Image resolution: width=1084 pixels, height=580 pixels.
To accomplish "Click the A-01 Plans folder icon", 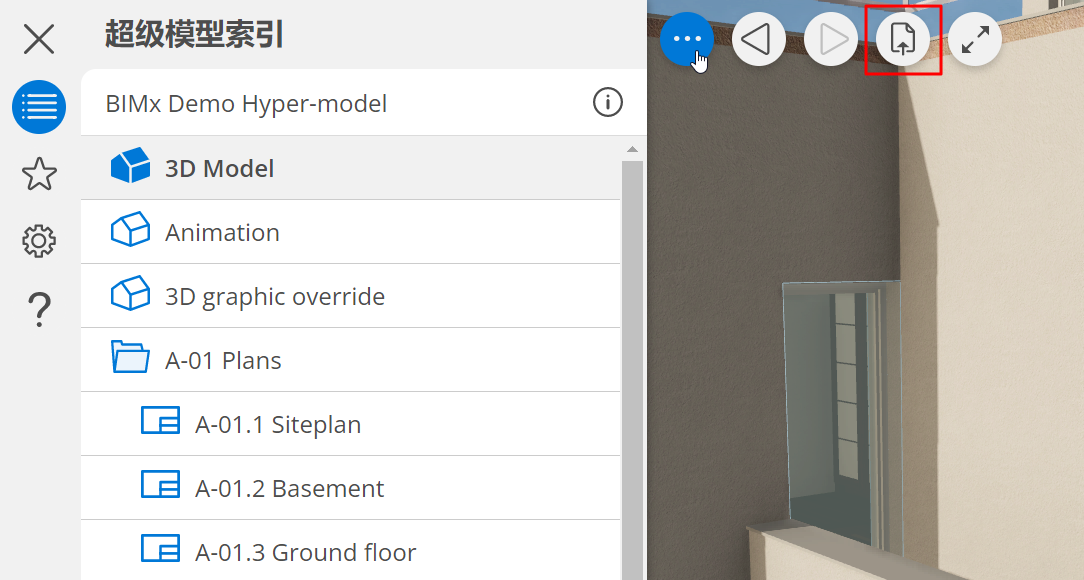I will 130,357.
